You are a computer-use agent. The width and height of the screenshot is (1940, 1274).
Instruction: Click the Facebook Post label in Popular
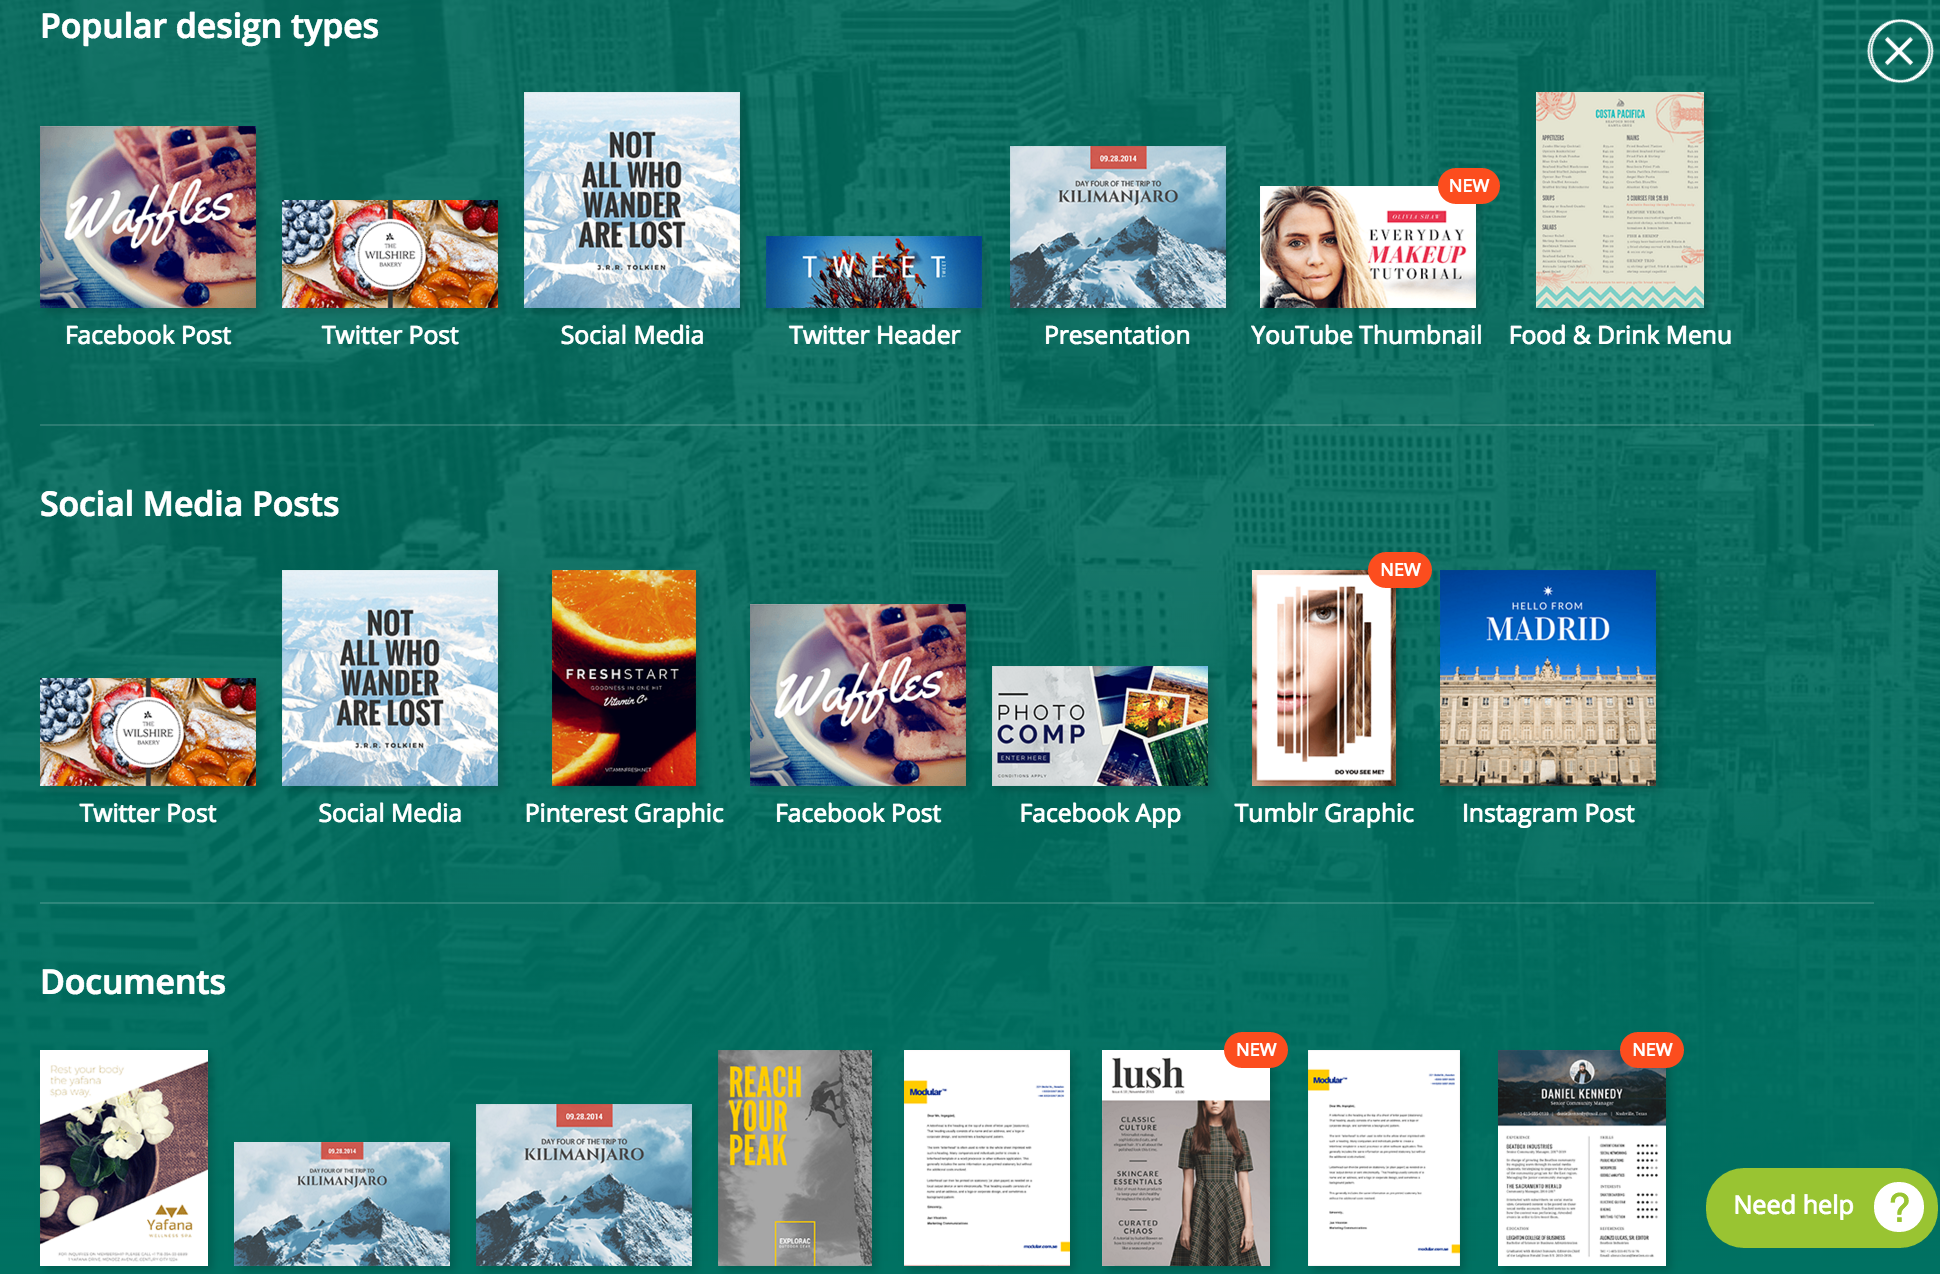tap(148, 335)
